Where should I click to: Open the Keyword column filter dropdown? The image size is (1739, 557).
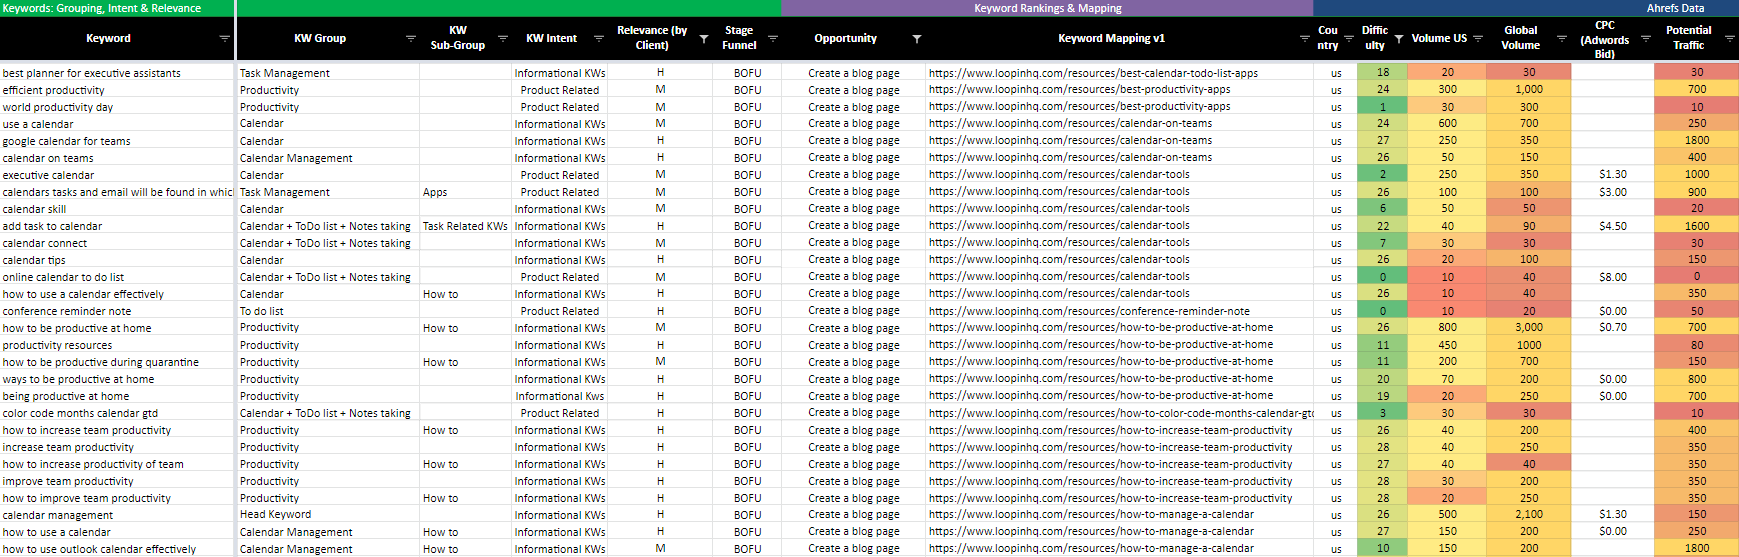click(x=224, y=39)
